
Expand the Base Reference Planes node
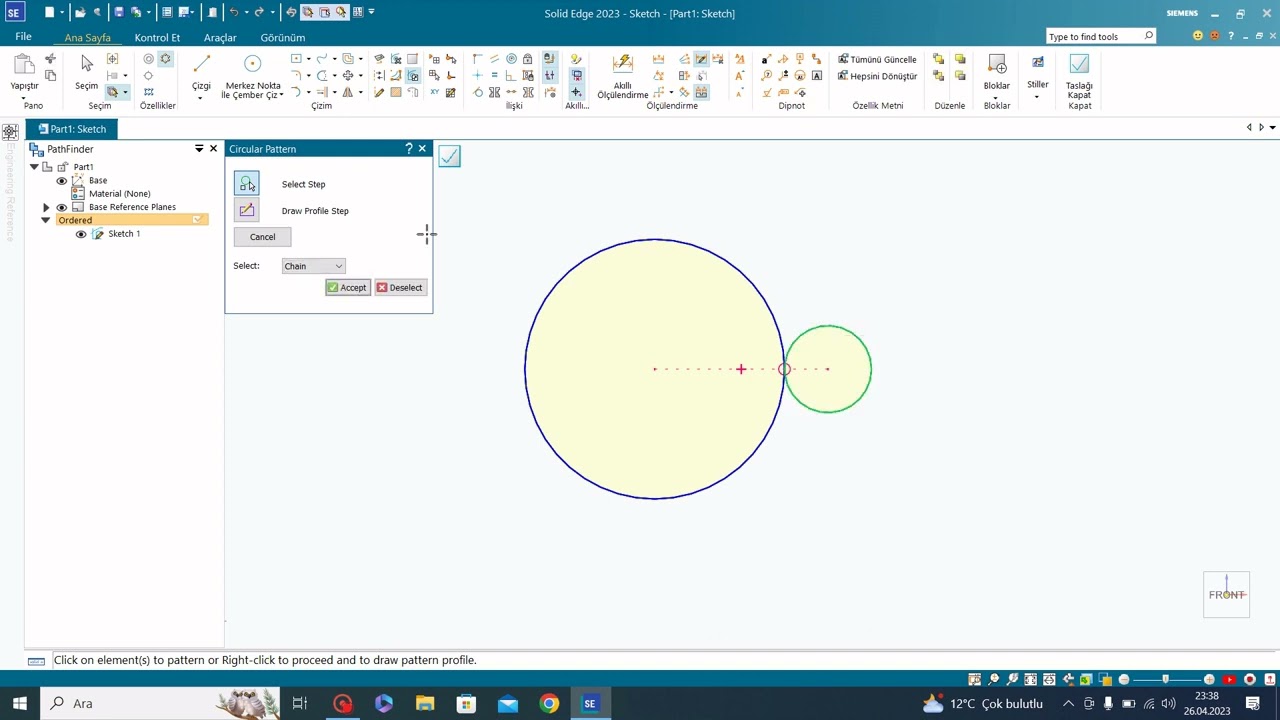pyautogui.click(x=45, y=207)
